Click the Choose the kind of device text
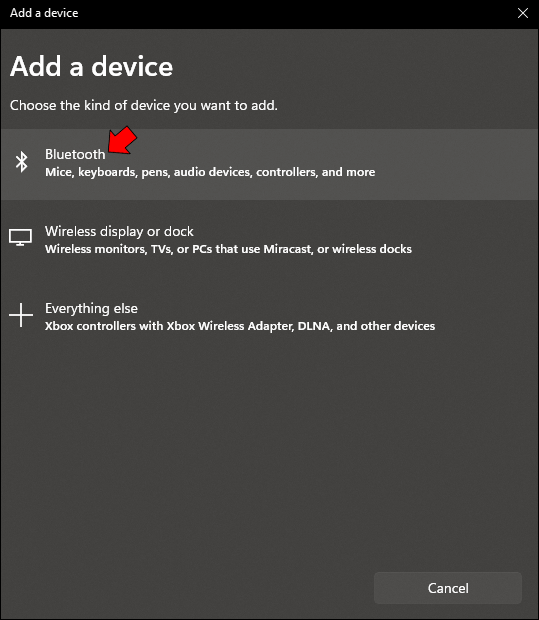539x620 pixels. click(x=144, y=106)
